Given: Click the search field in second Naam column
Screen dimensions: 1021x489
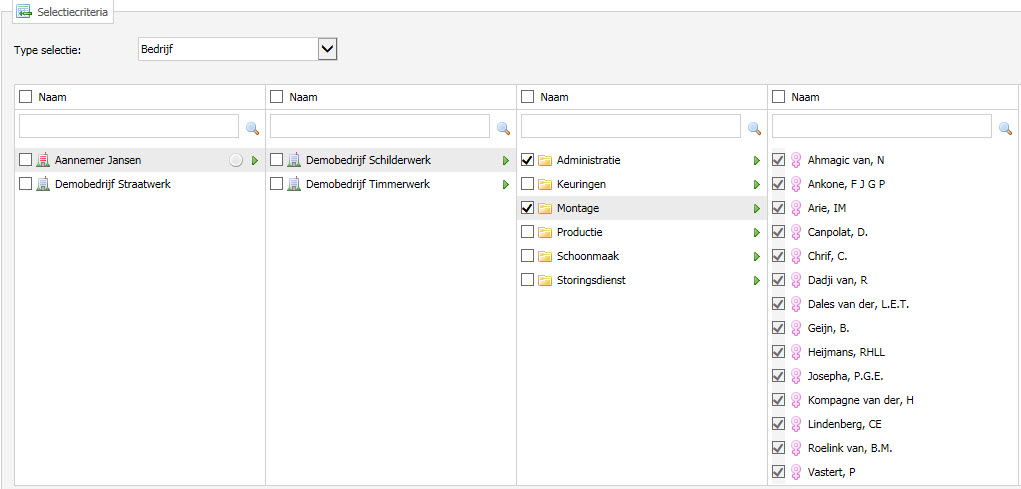Looking at the screenshot, I should tap(380, 126).
